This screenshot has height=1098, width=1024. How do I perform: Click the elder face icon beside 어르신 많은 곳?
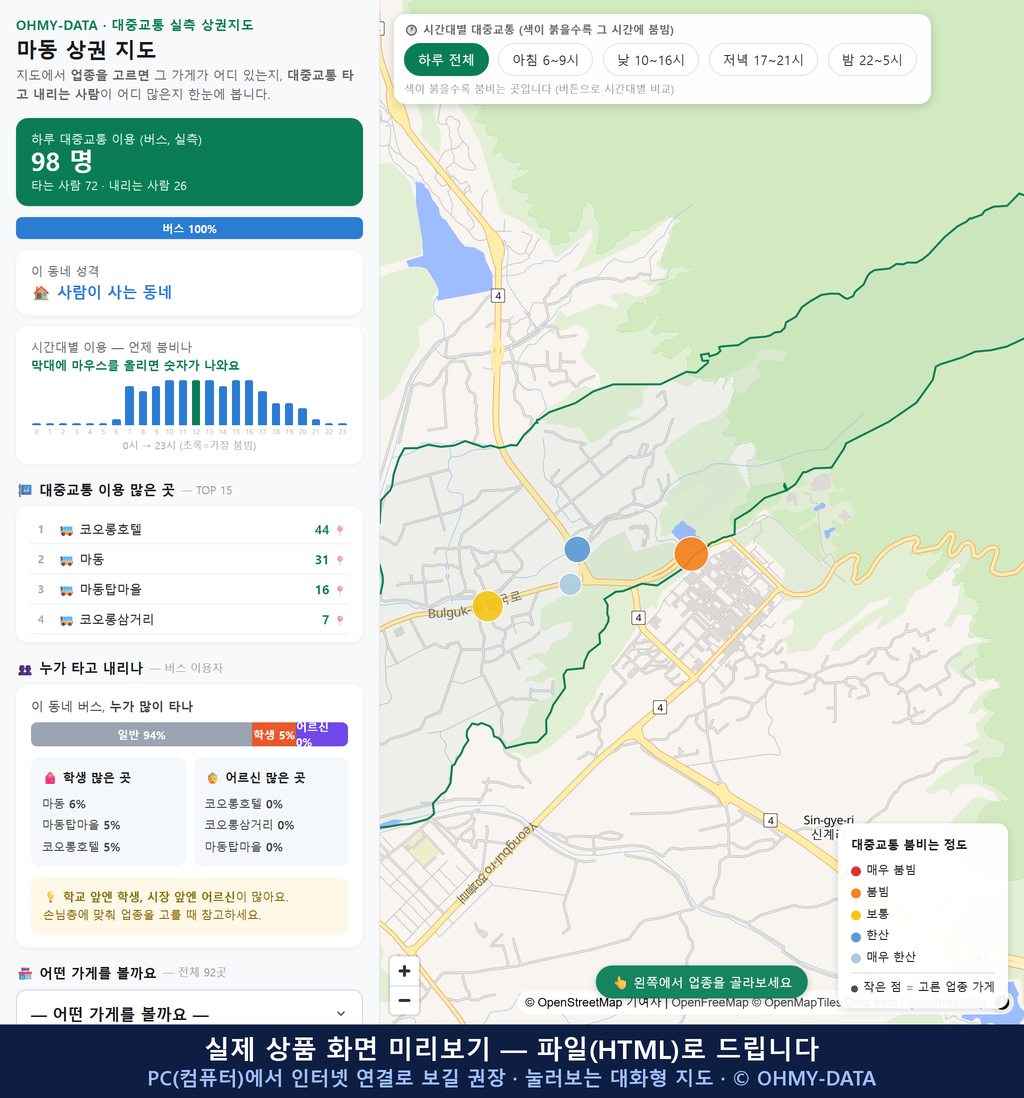pyautogui.click(x=212, y=778)
